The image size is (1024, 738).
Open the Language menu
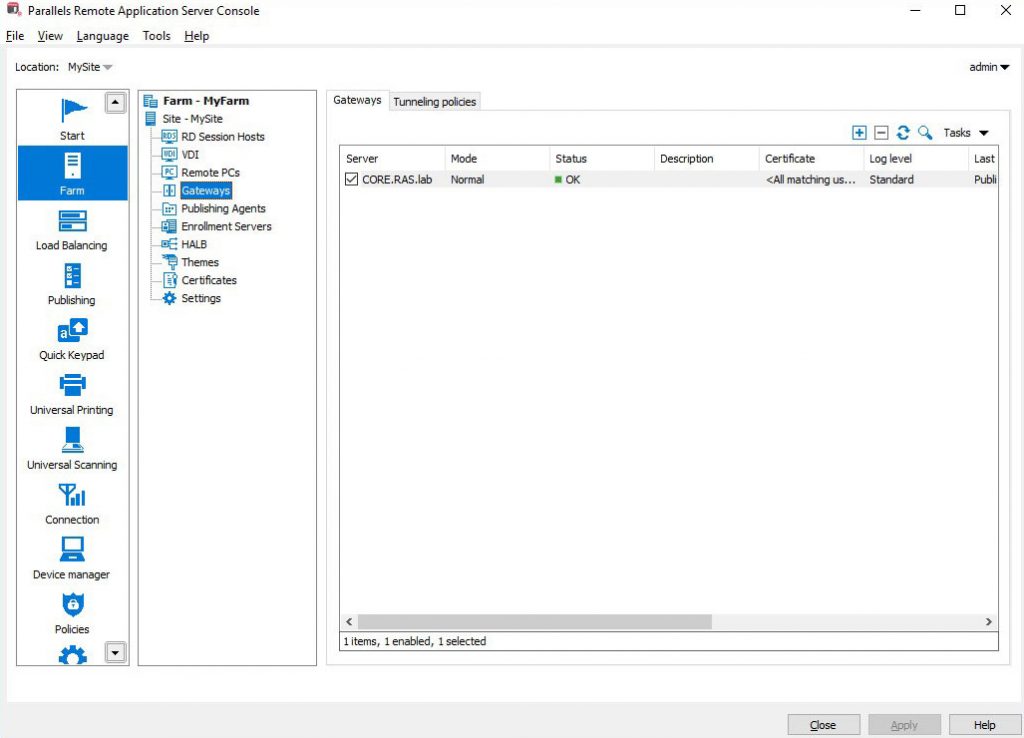[x=103, y=36]
